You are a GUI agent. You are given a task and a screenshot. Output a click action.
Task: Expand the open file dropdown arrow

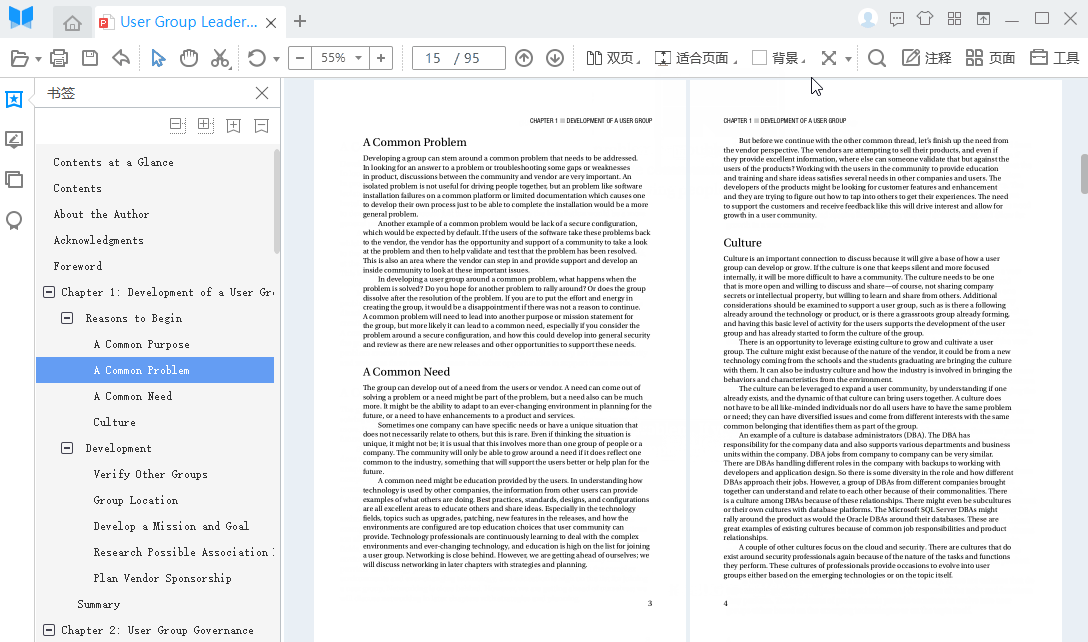point(38,59)
